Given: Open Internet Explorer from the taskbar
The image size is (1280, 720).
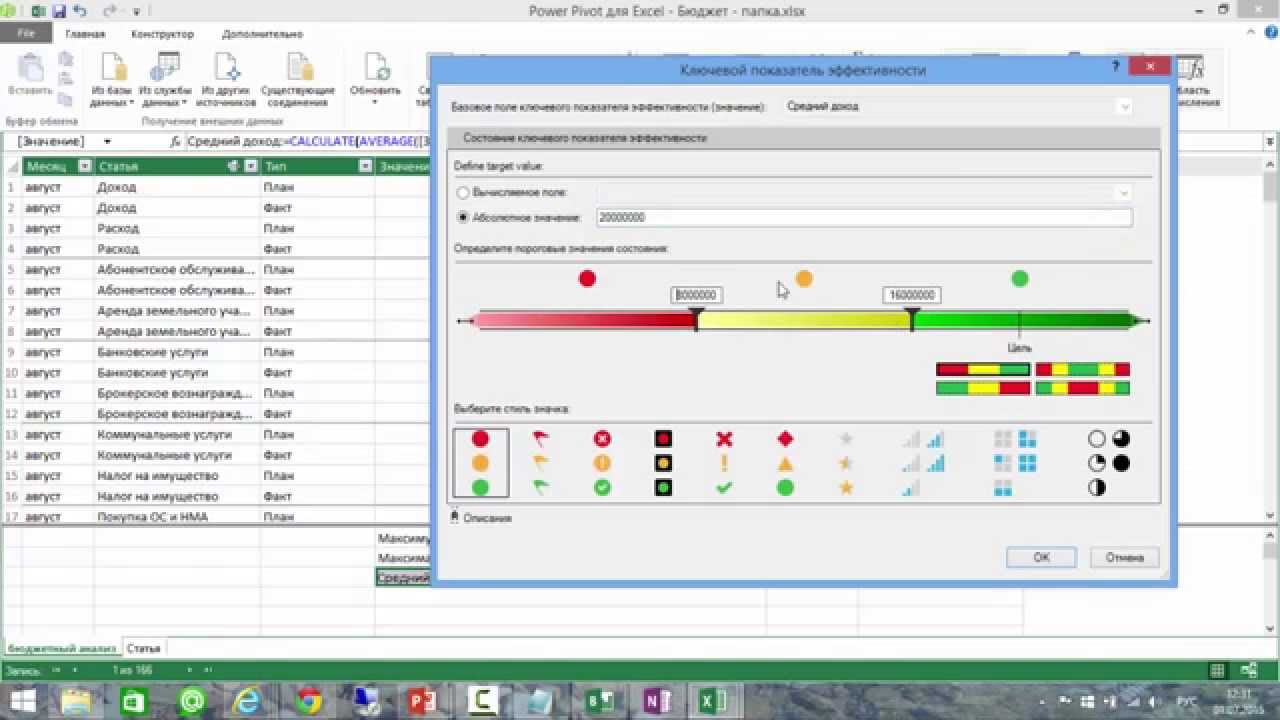Looking at the screenshot, I should coord(250,702).
